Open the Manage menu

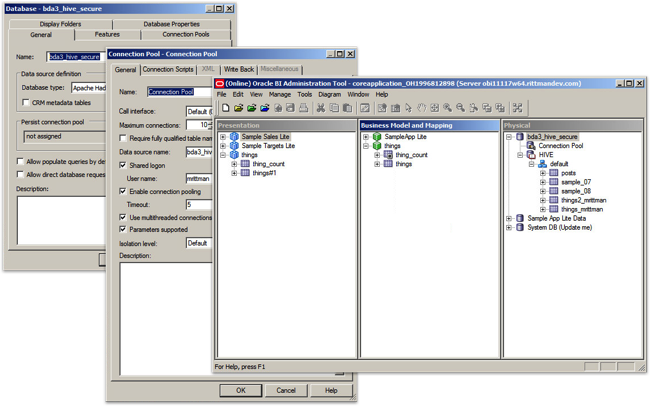(280, 95)
